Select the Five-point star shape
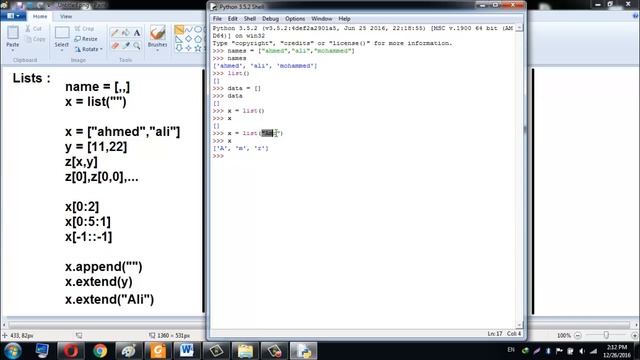 coord(198,48)
